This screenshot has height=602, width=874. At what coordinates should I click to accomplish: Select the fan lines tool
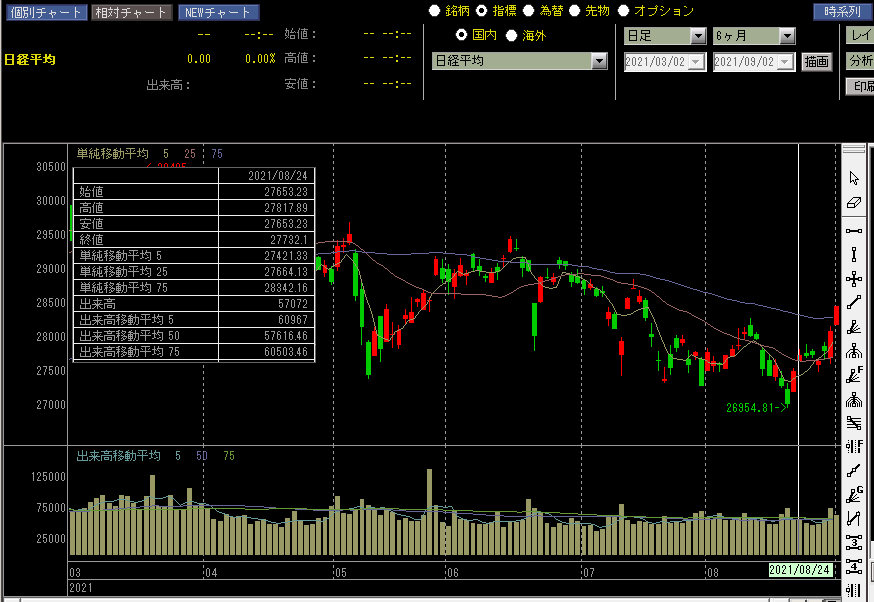point(854,327)
